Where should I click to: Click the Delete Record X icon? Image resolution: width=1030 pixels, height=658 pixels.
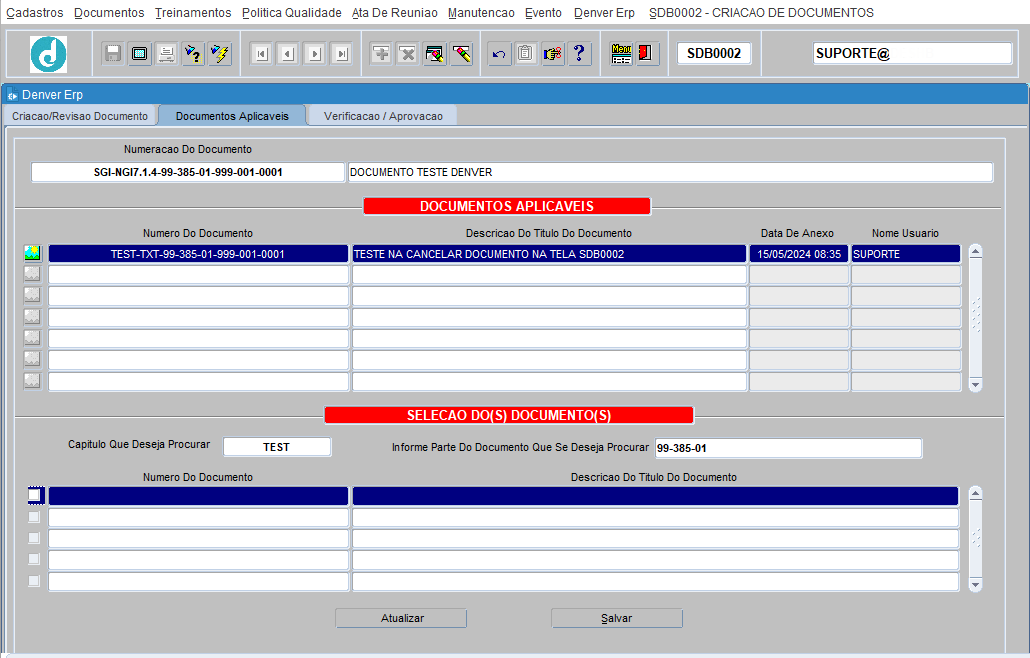pos(408,53)
